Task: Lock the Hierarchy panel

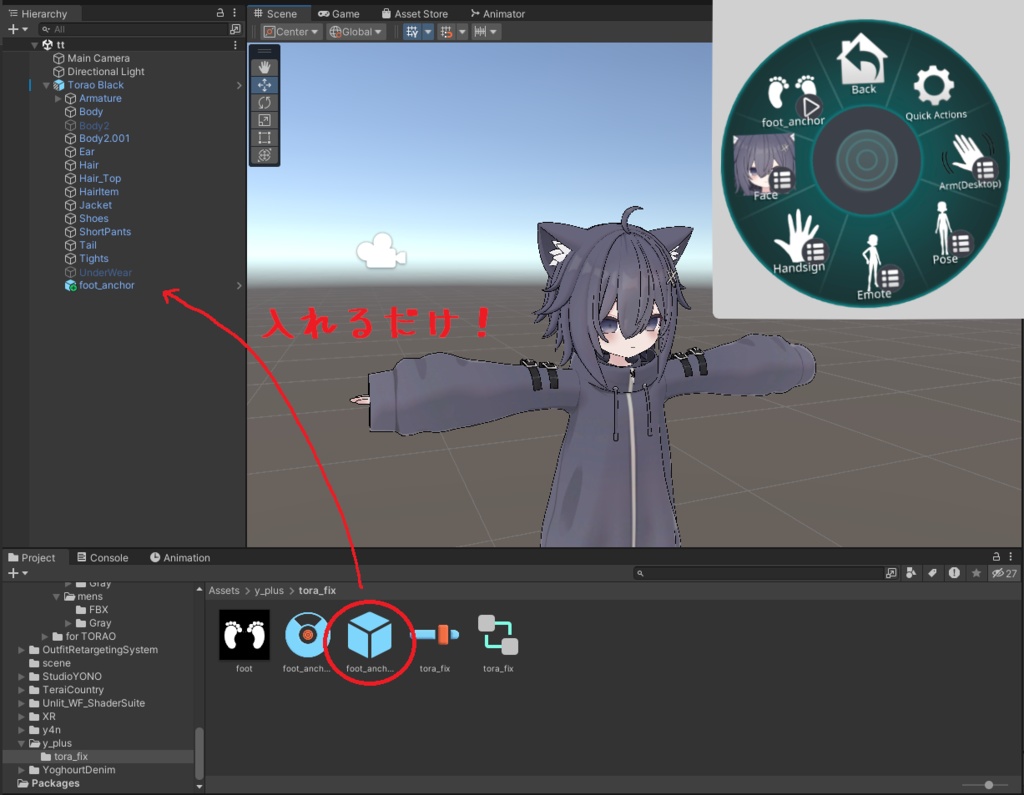Action: pos(221,13)
